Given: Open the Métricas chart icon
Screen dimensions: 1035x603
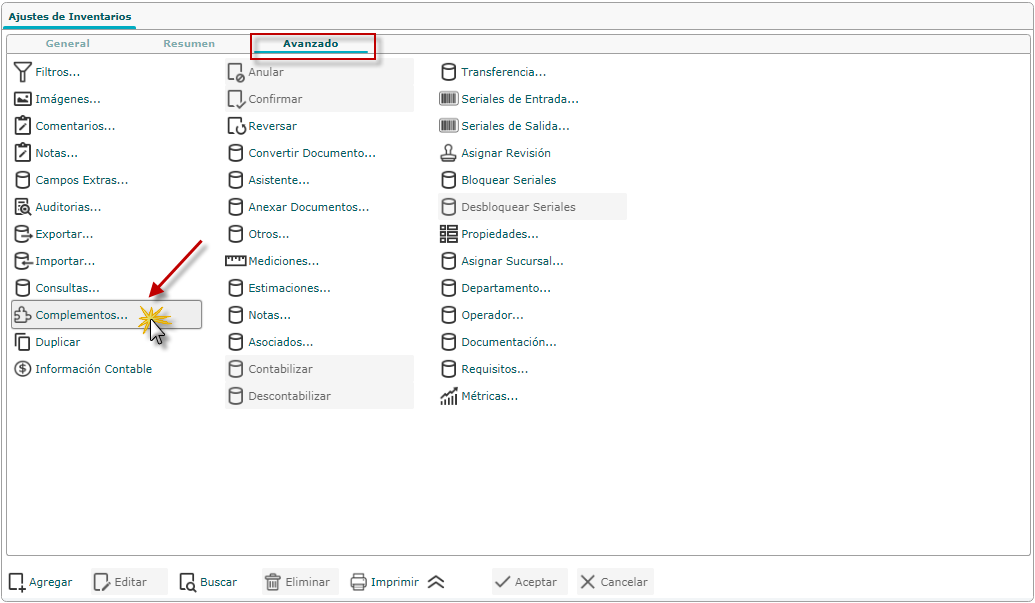Looking at the screenshot, I should coord(449,397).
